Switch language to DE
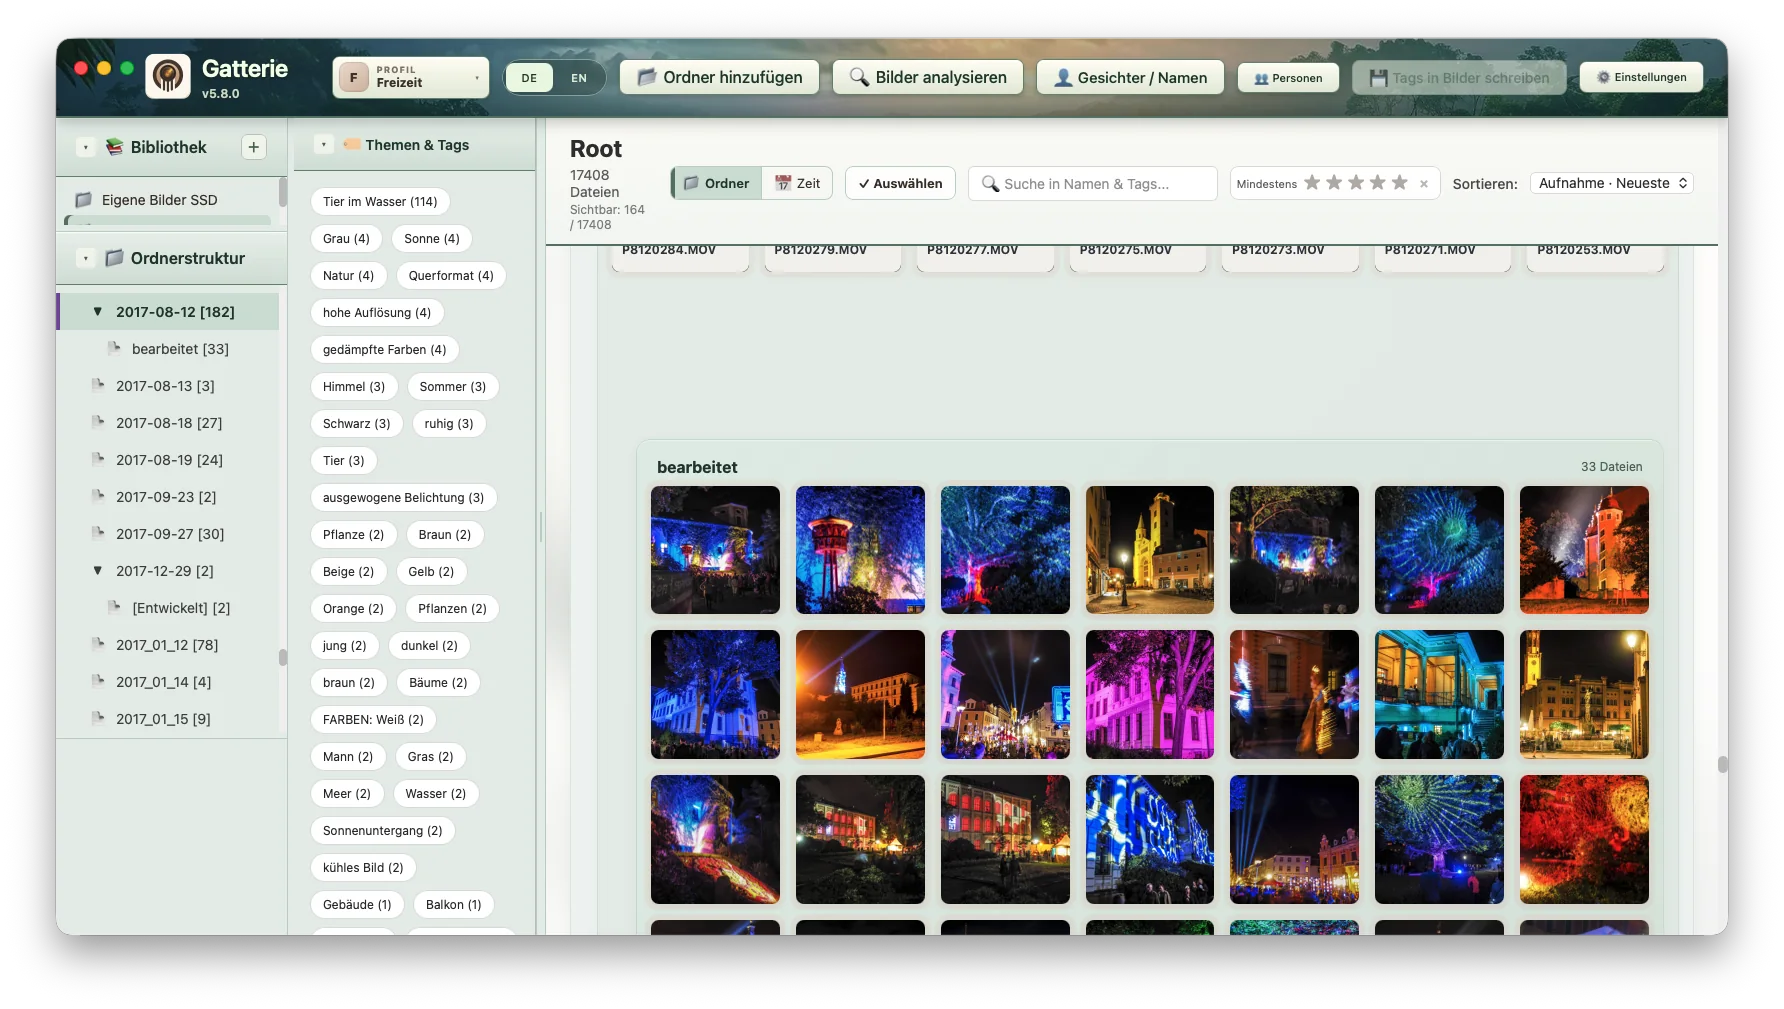Image resolution: width=1784 pixels, height=1009 pixels. coord(529,78)
